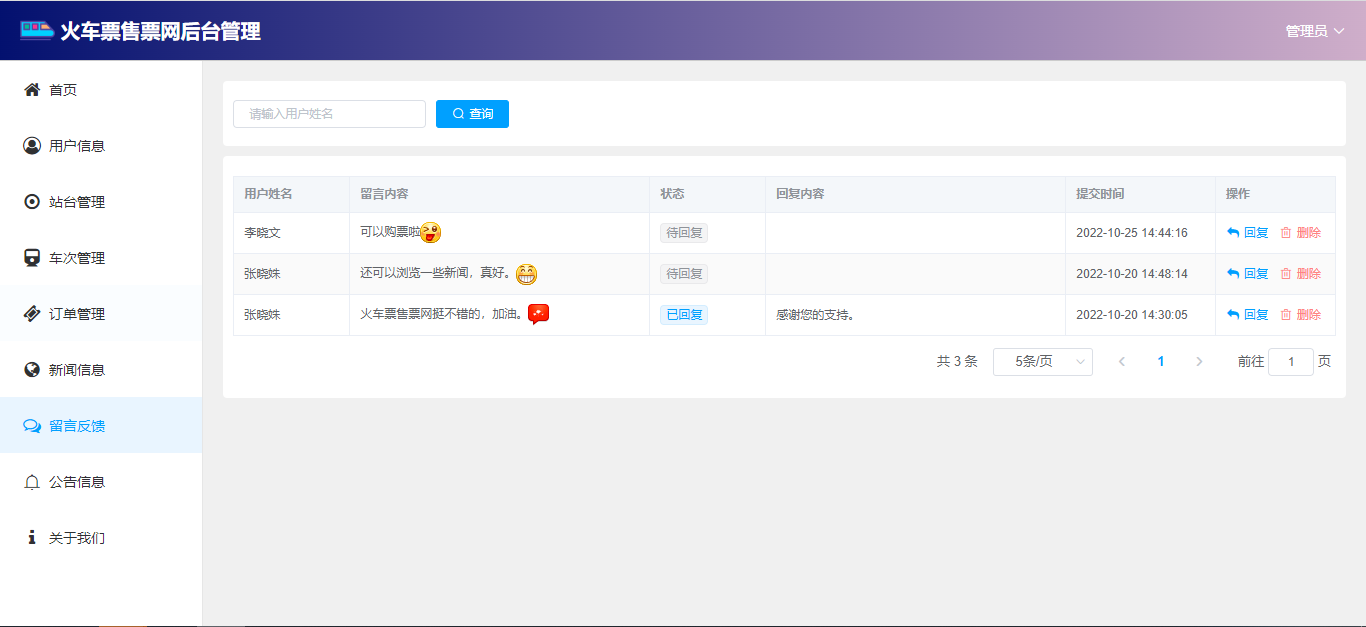Click the train icon beside 车次管理
Screen dimensions: 1366x627
(x=32, y=258)
